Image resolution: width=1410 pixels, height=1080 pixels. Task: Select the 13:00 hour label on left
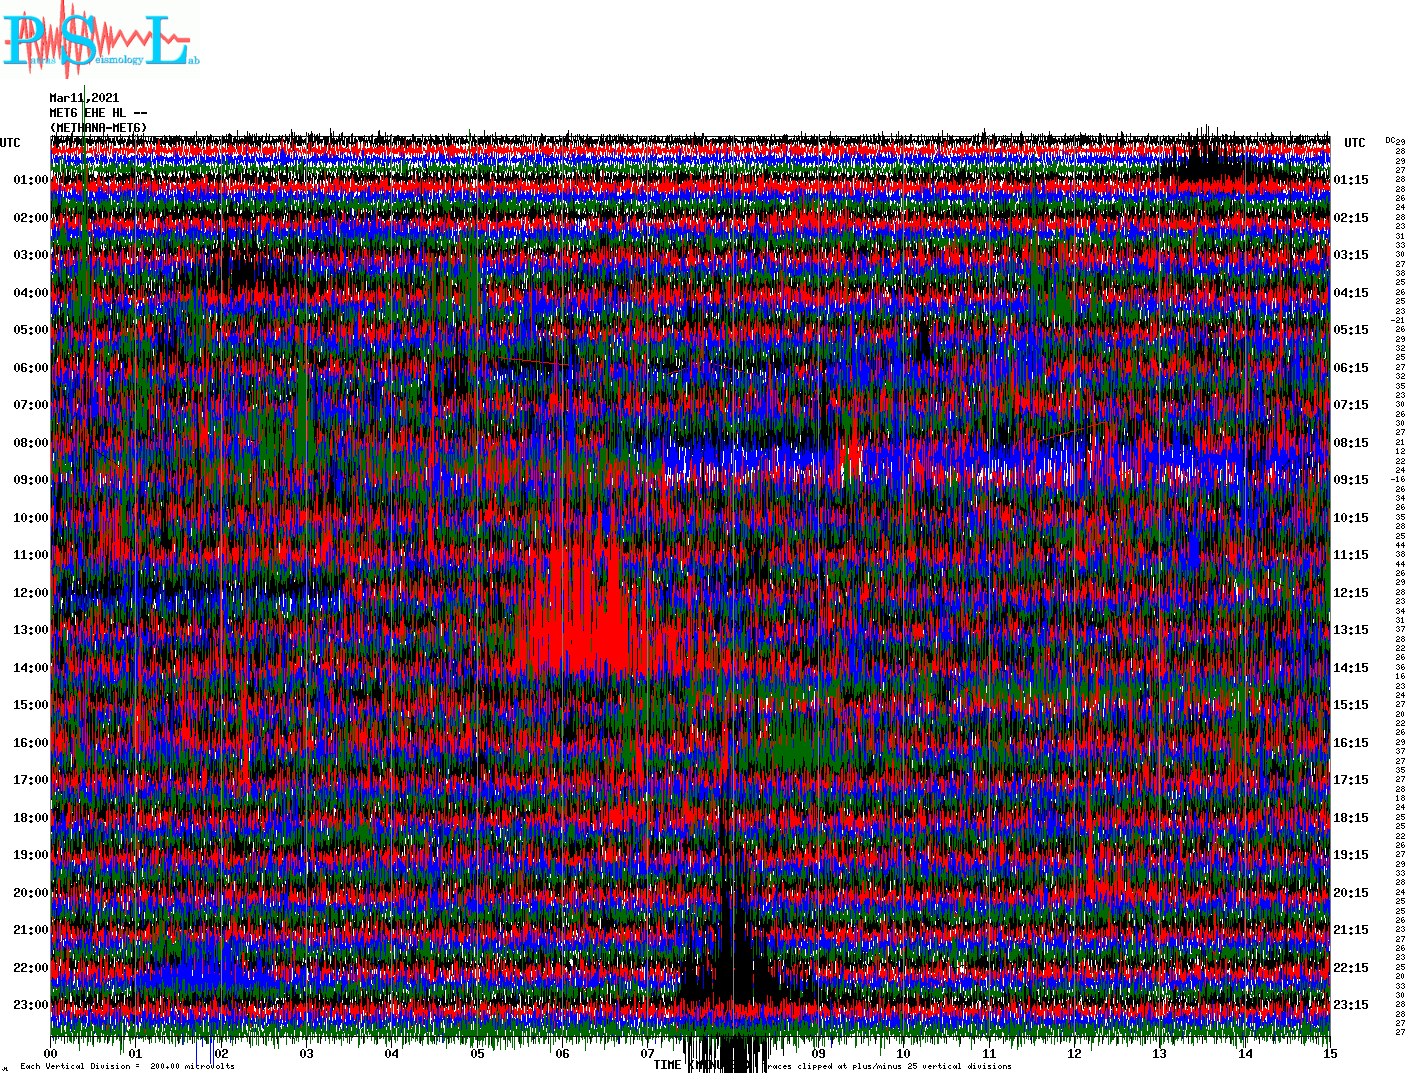(x=30, y=630)
